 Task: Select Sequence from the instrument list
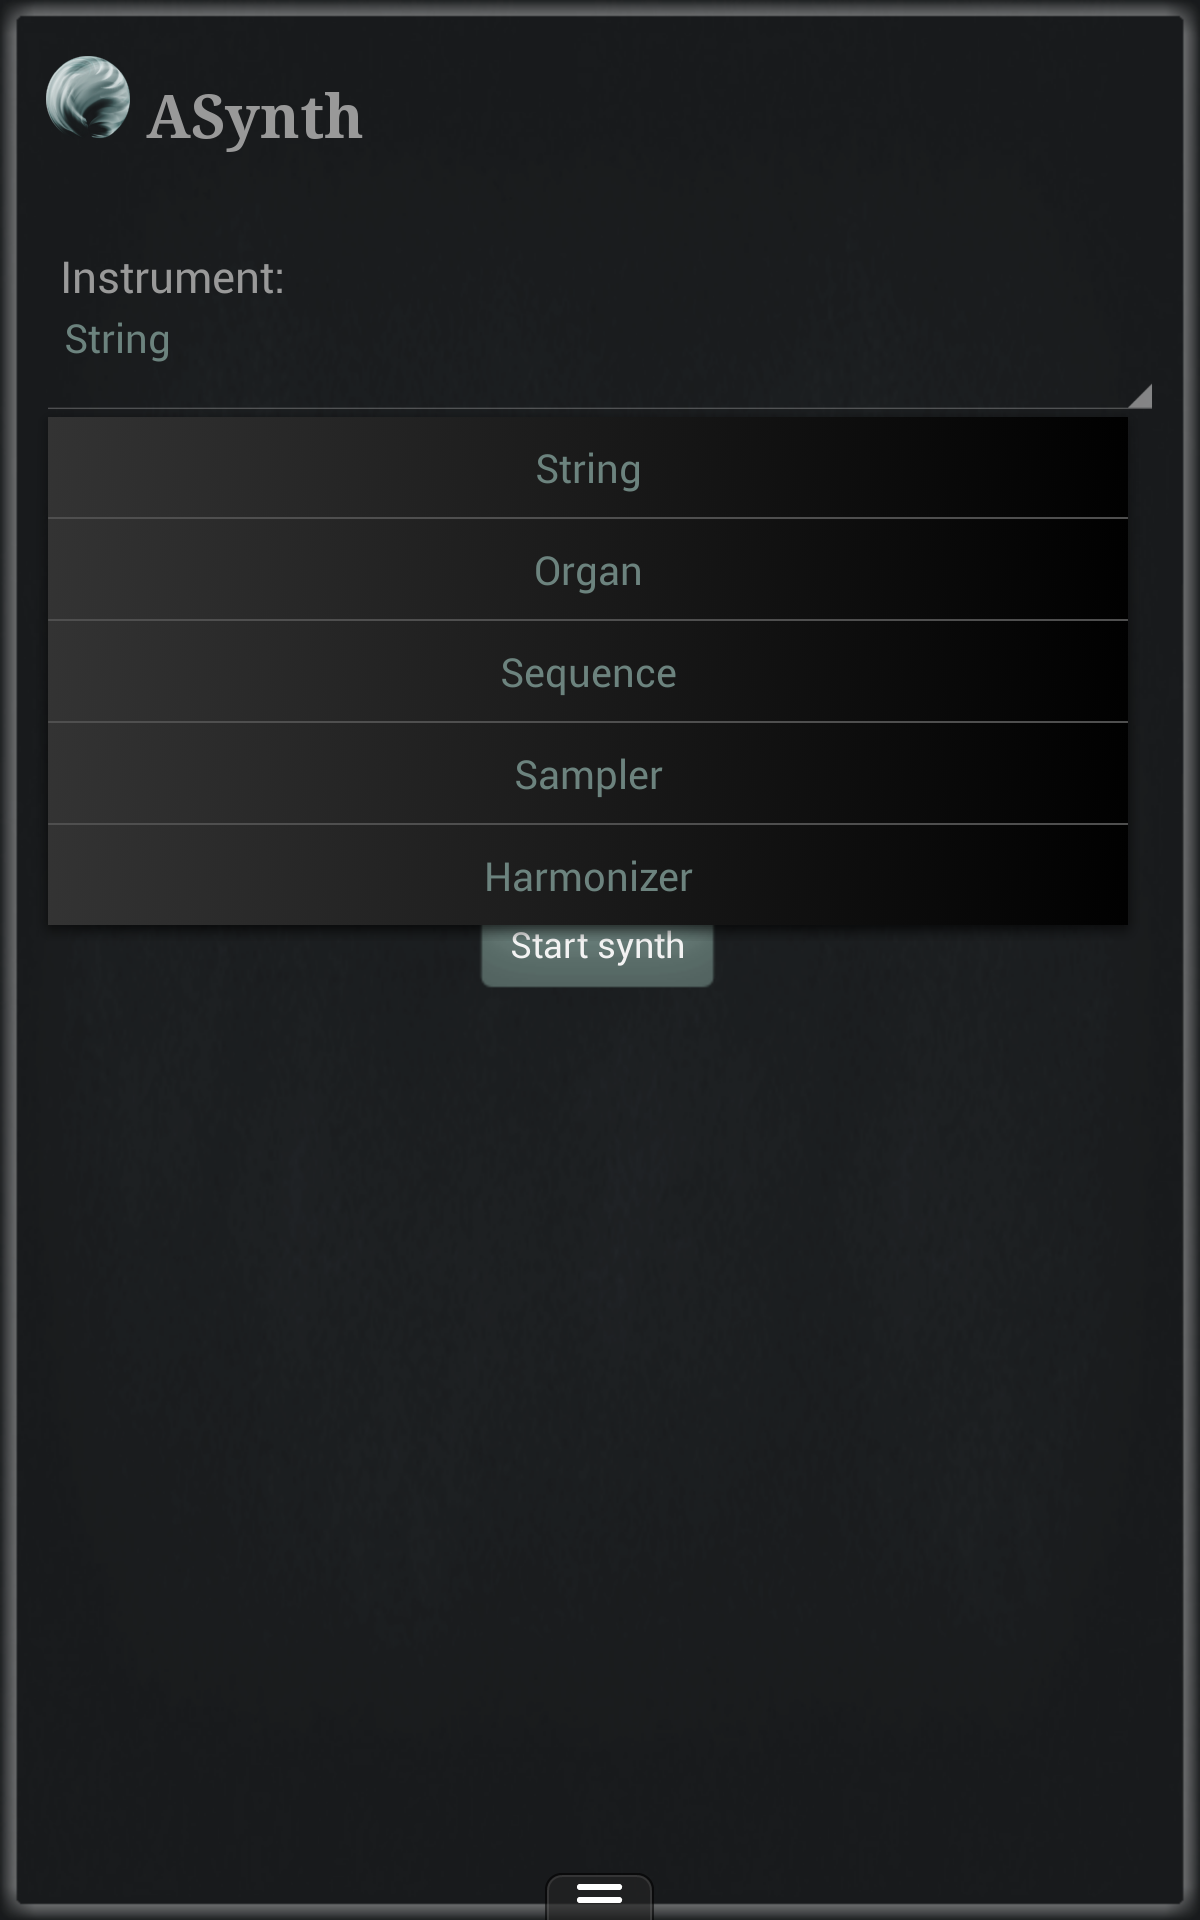pyautogui.click(x=588, y=673)
